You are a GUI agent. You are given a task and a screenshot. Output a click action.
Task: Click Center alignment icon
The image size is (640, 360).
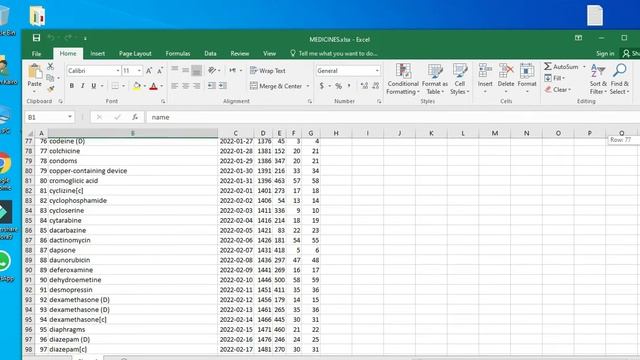click(186, 86)
